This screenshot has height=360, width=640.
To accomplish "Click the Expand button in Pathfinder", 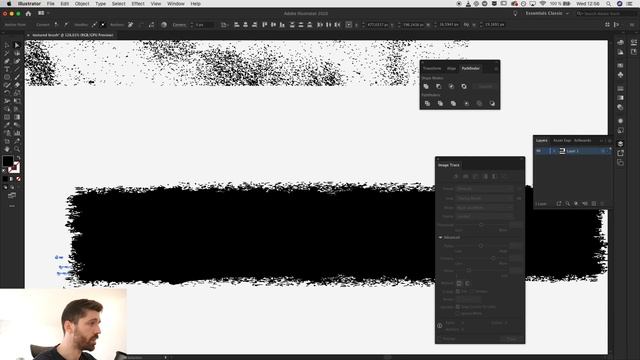I will click(485, 87).
